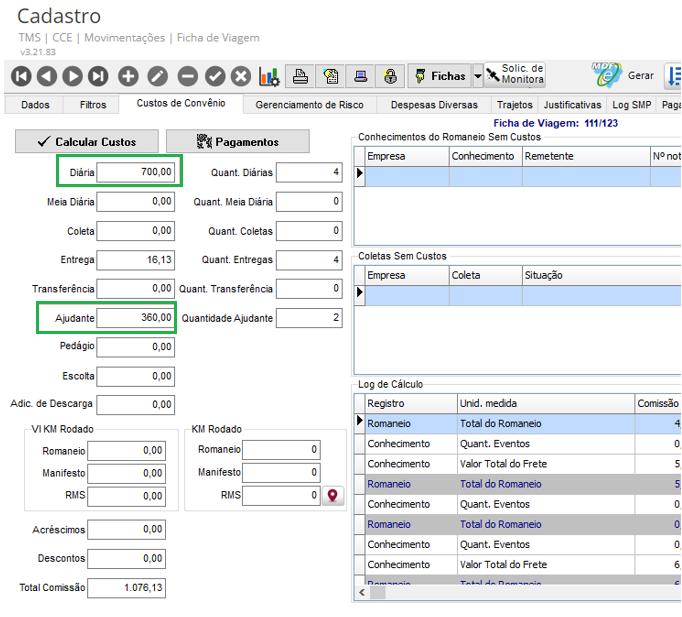
Task: Edit the current record with pencil icon
Action: [157, 76]
